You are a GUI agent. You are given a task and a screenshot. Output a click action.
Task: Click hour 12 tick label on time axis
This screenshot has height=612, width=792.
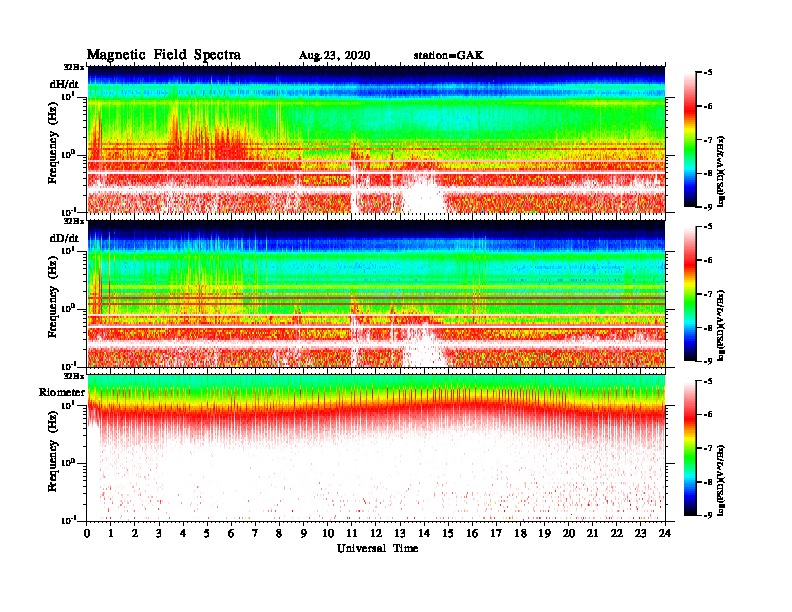pos(376,533)
